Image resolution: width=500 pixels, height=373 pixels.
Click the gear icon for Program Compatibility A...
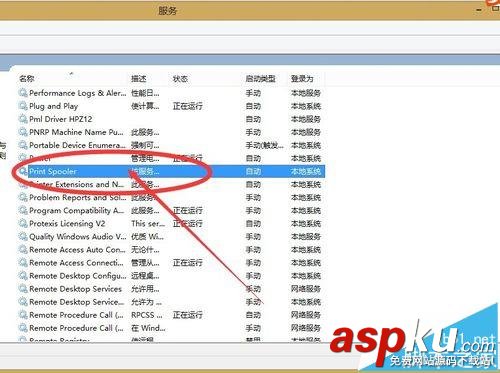(x=23, y=210)
